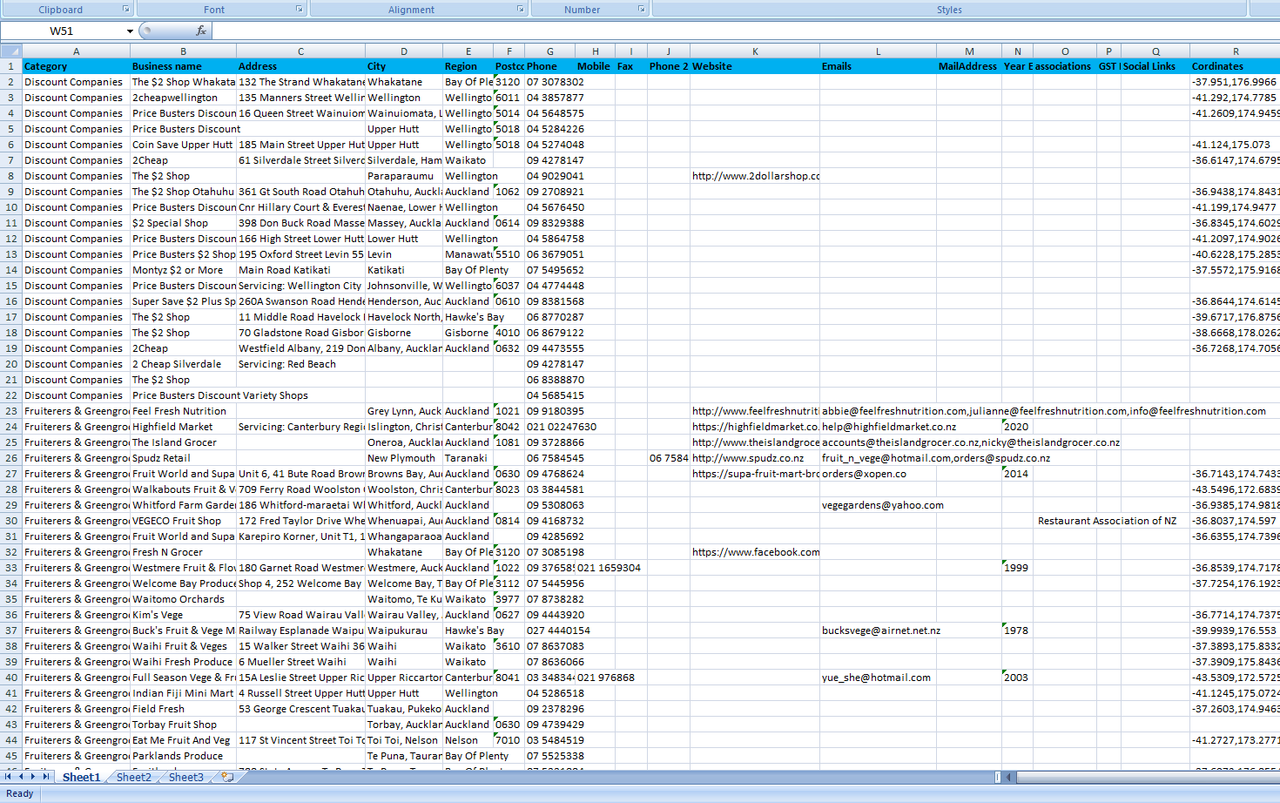The image size is (1280, 803).
Task: Select the yue_she@hotmail.com email cell
Action: (878, 677)
